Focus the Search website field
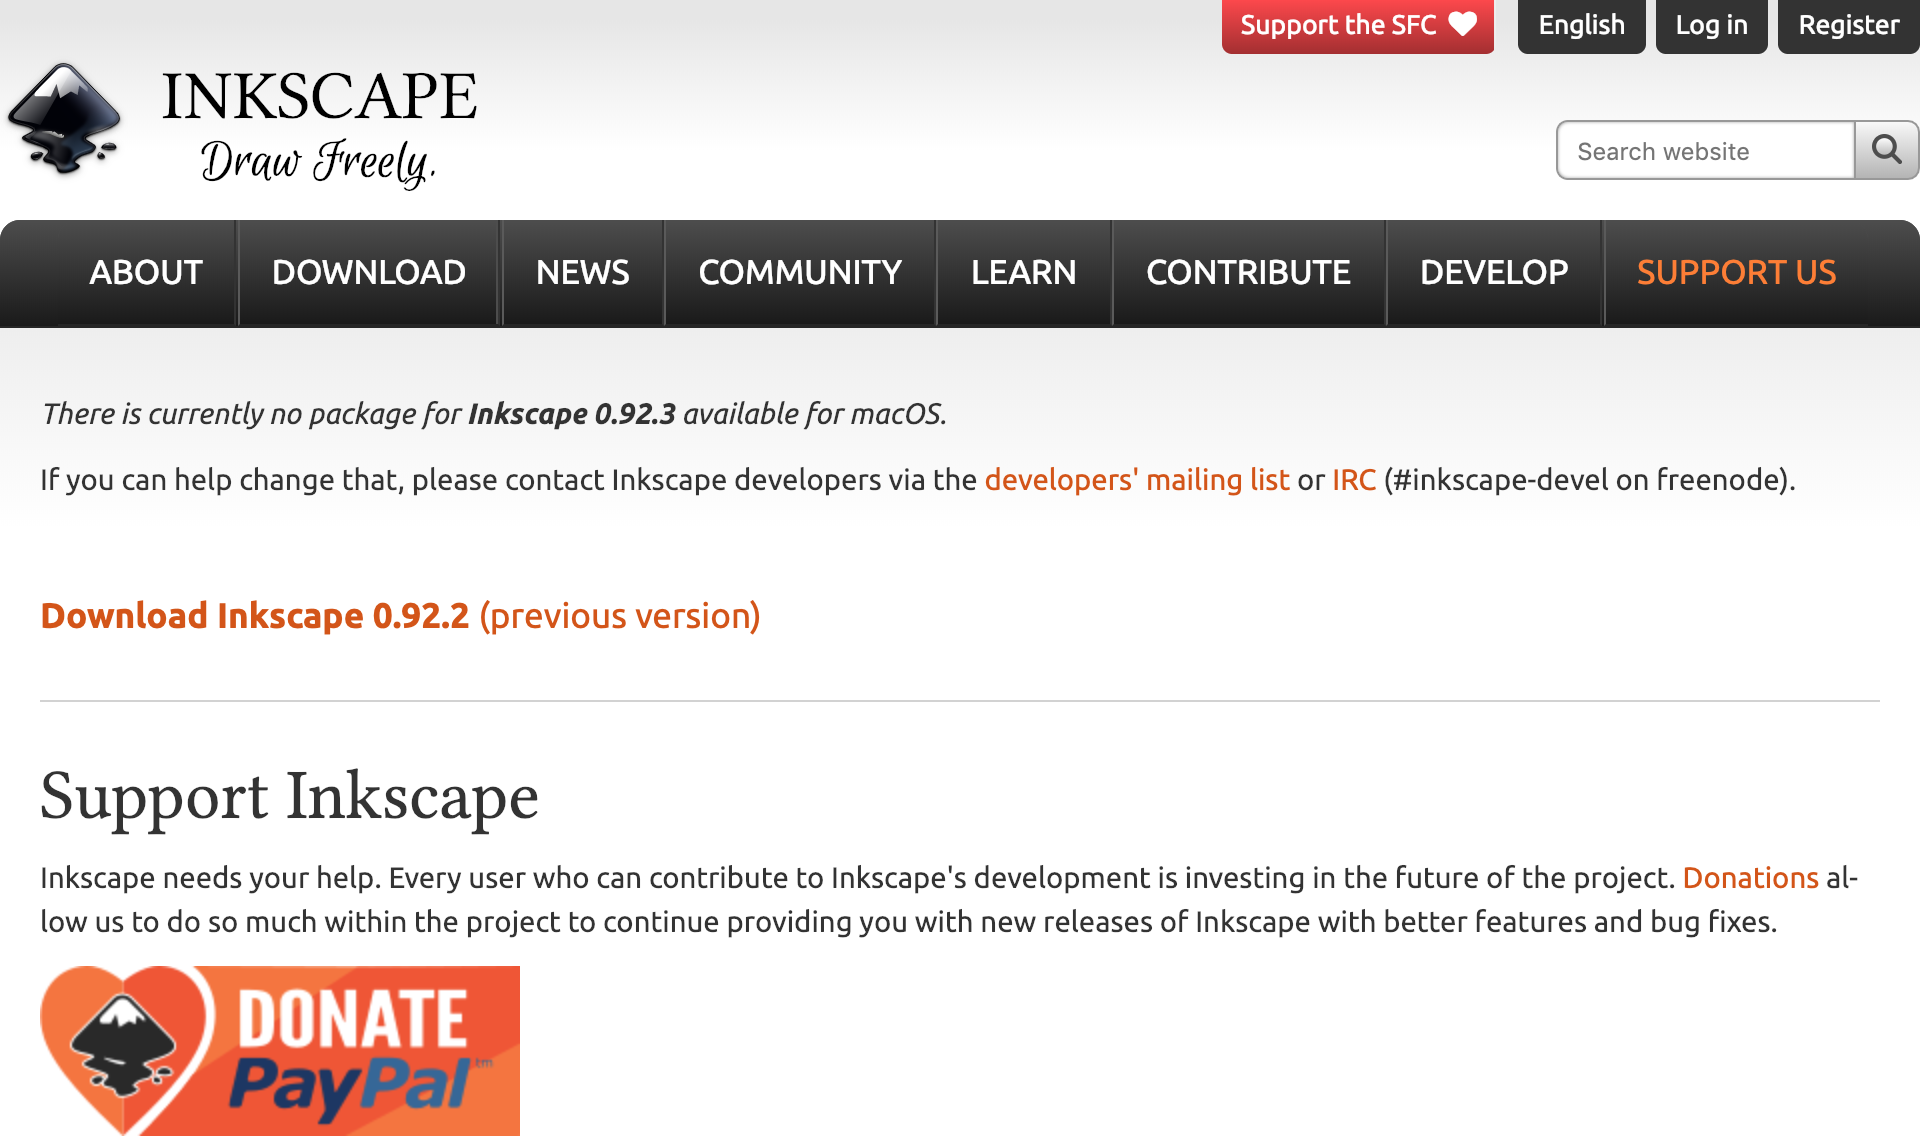The width and height of the screenshot is (1920, 1136). click(1705, 151)
